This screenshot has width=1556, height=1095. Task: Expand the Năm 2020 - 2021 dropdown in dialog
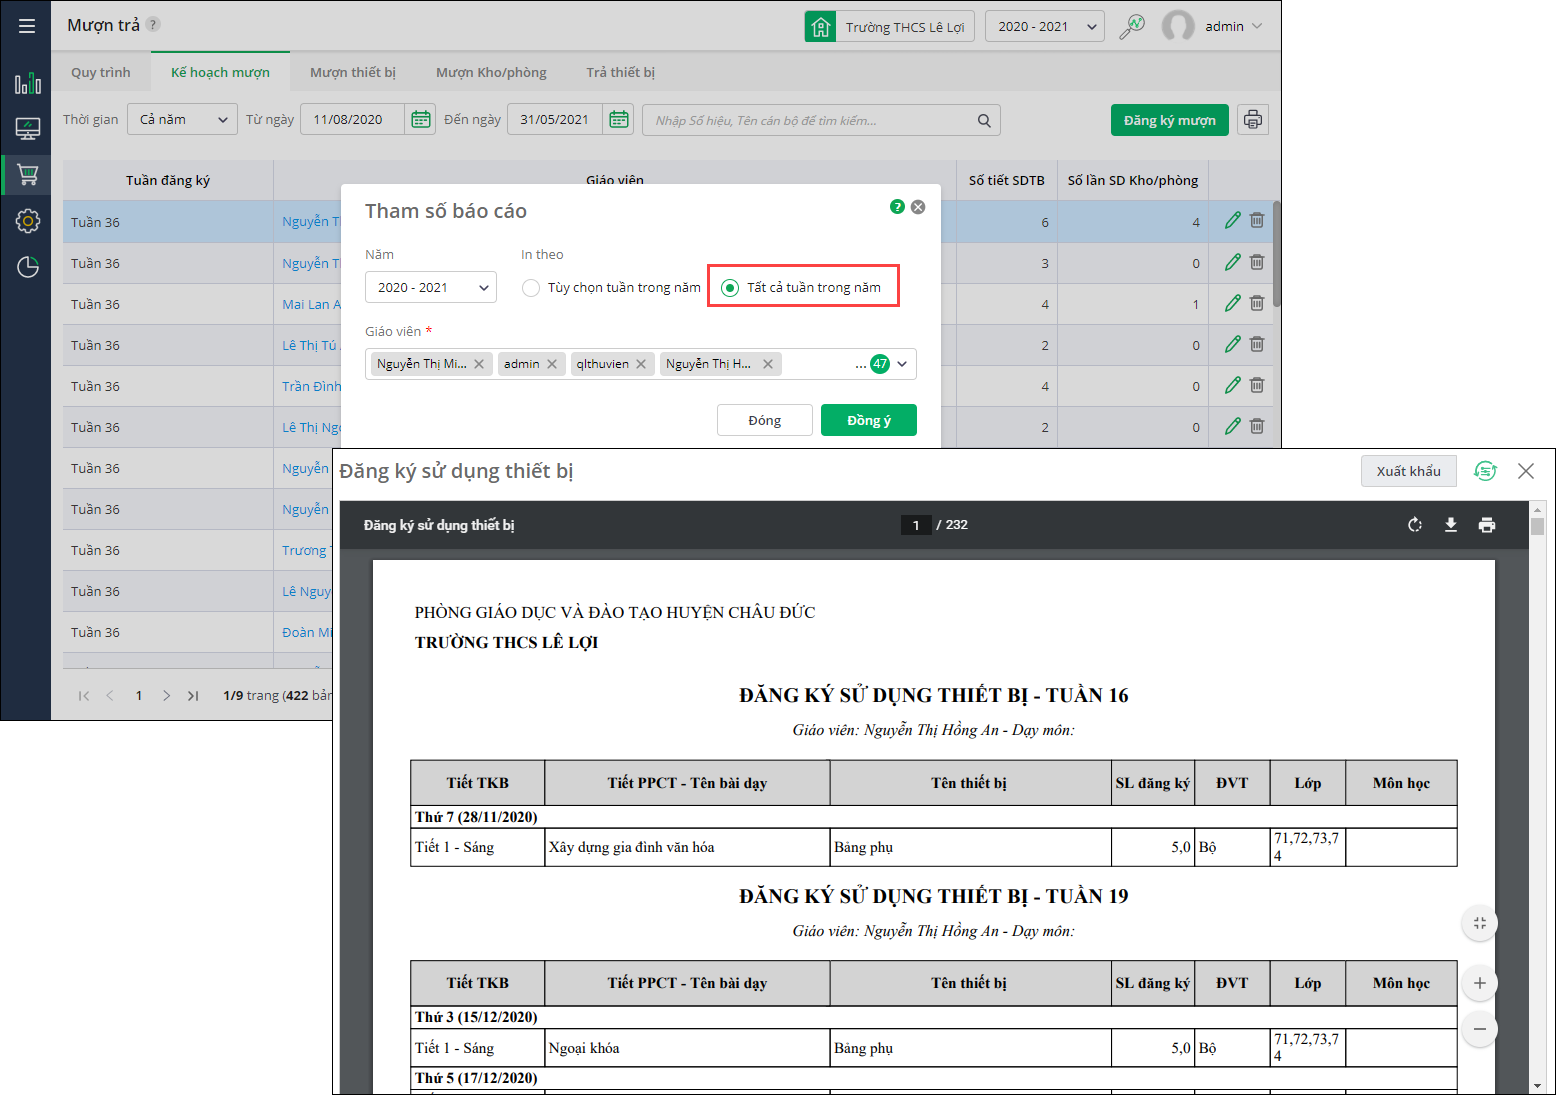pyautogui.click(x=430, y=288)
